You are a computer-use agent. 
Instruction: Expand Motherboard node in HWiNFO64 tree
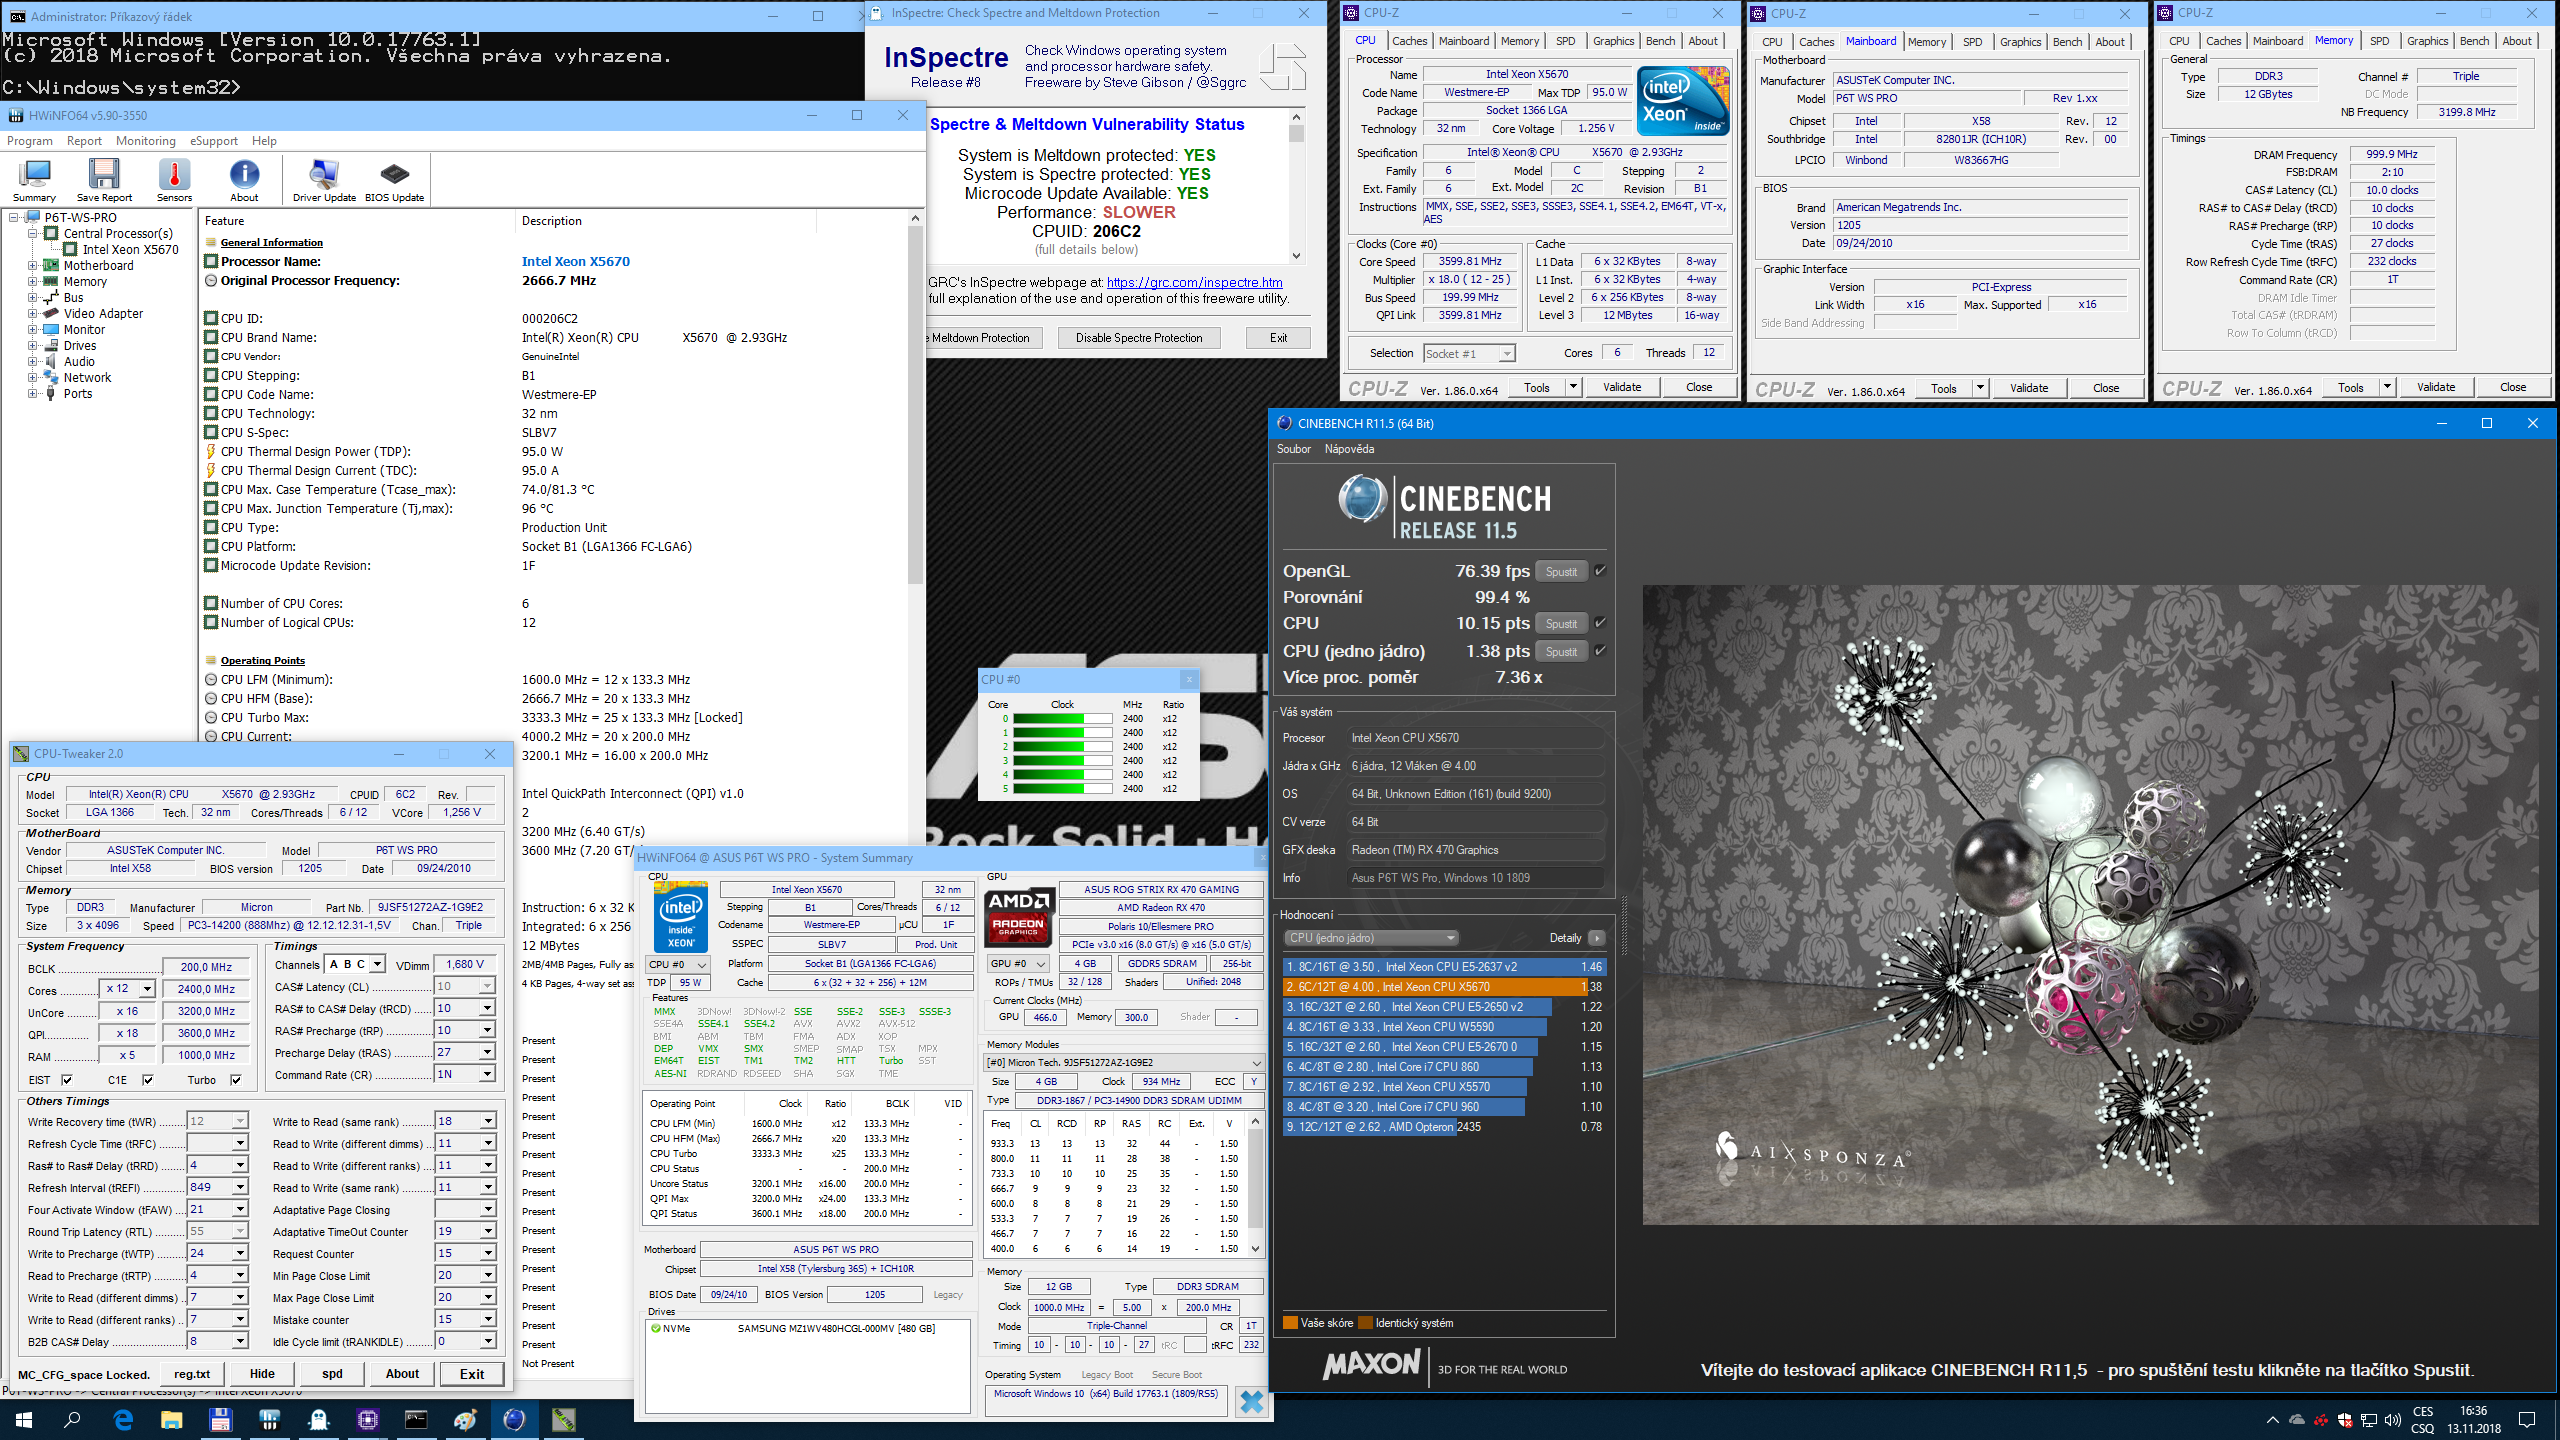pyautogui.click(x=32, y=266)
